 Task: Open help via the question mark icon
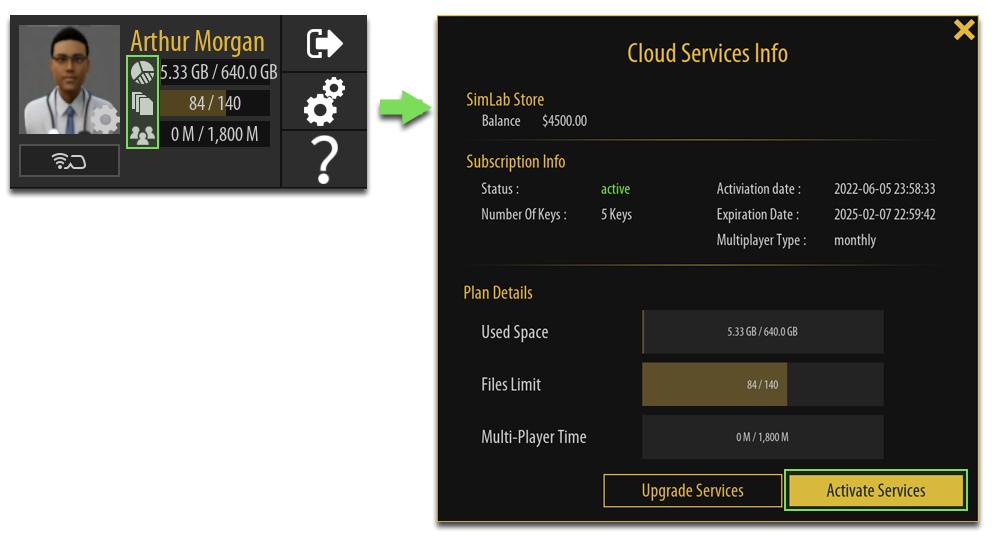pyautogui.click(x=324, y=160)
